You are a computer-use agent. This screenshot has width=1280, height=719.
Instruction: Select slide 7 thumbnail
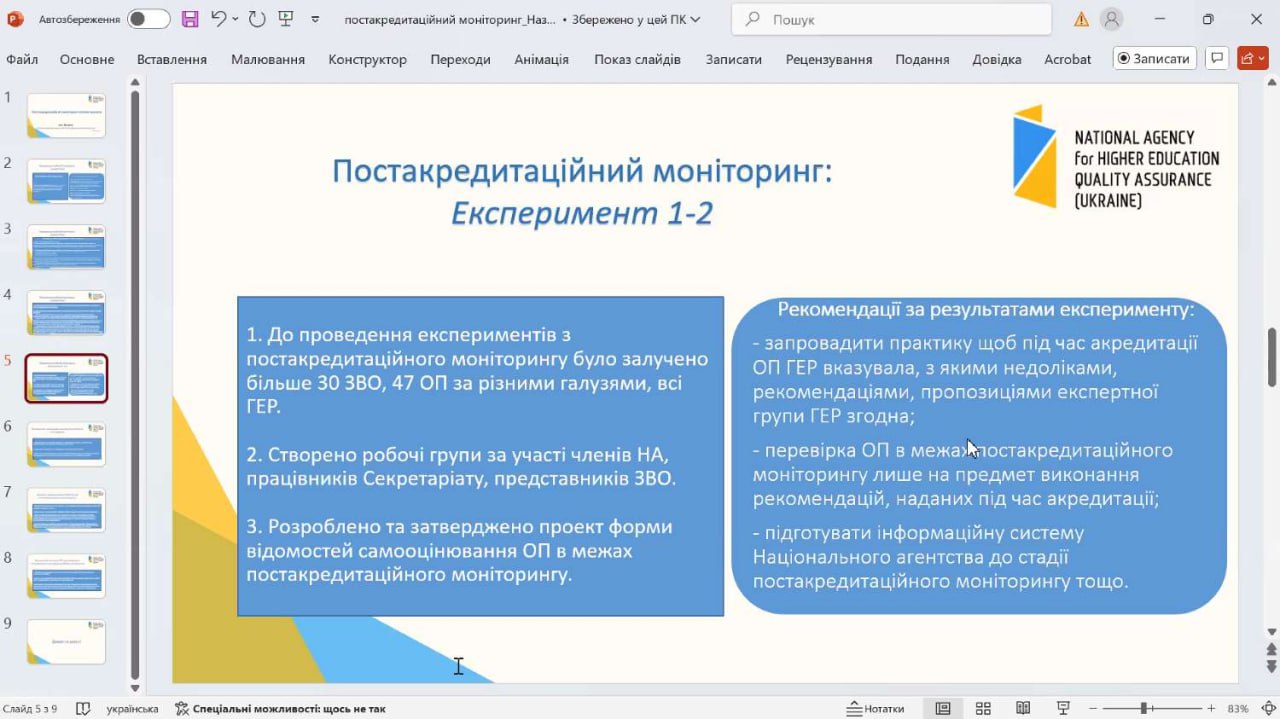pyautogui.click(x=66, y=510)
